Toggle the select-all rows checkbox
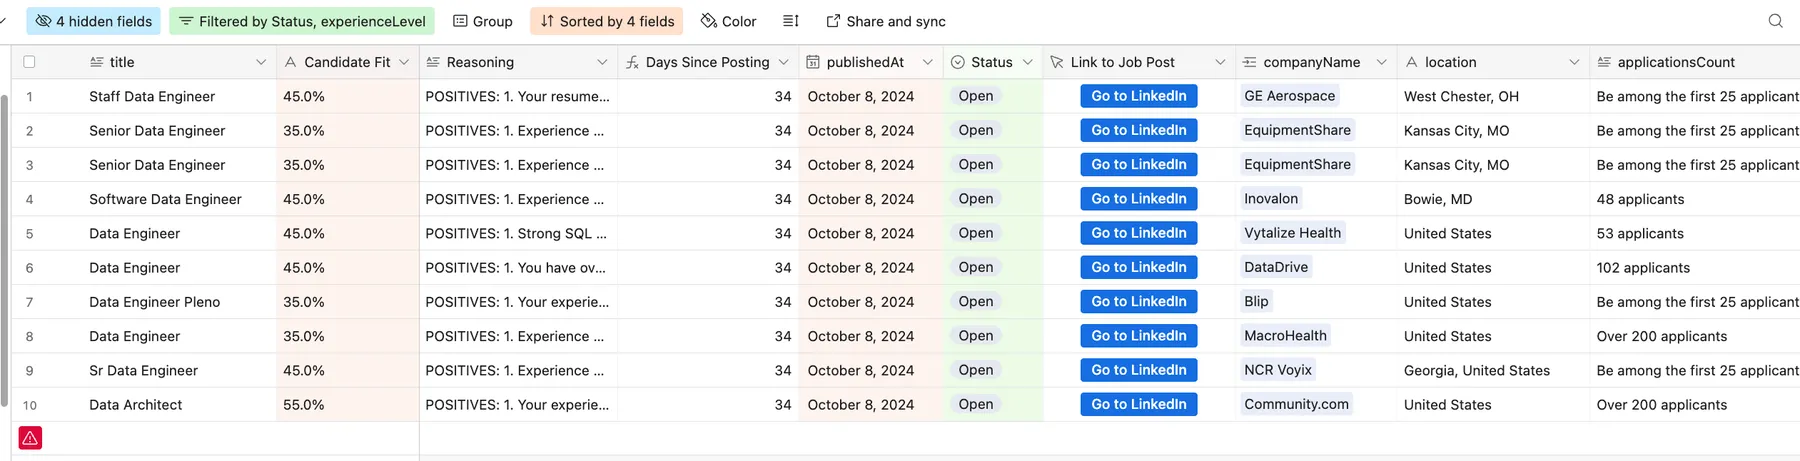 (x=29, y=62)
